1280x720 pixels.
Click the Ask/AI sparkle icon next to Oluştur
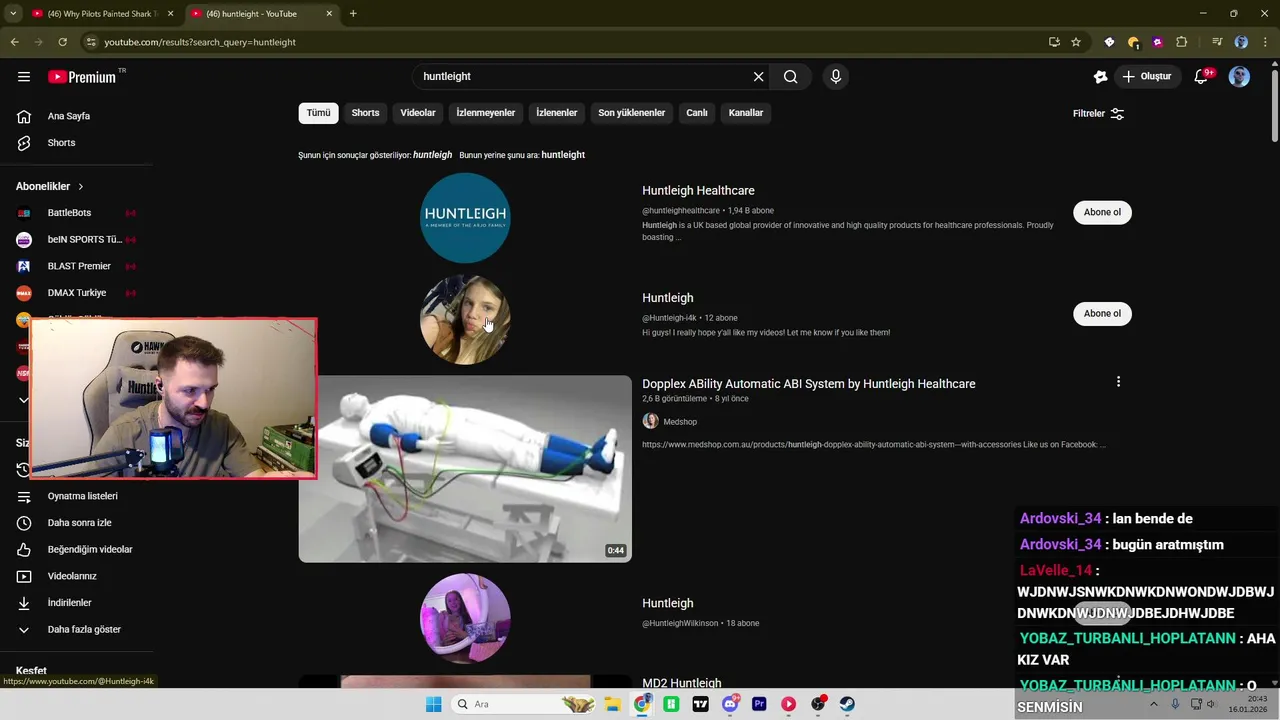(1101, 77)
